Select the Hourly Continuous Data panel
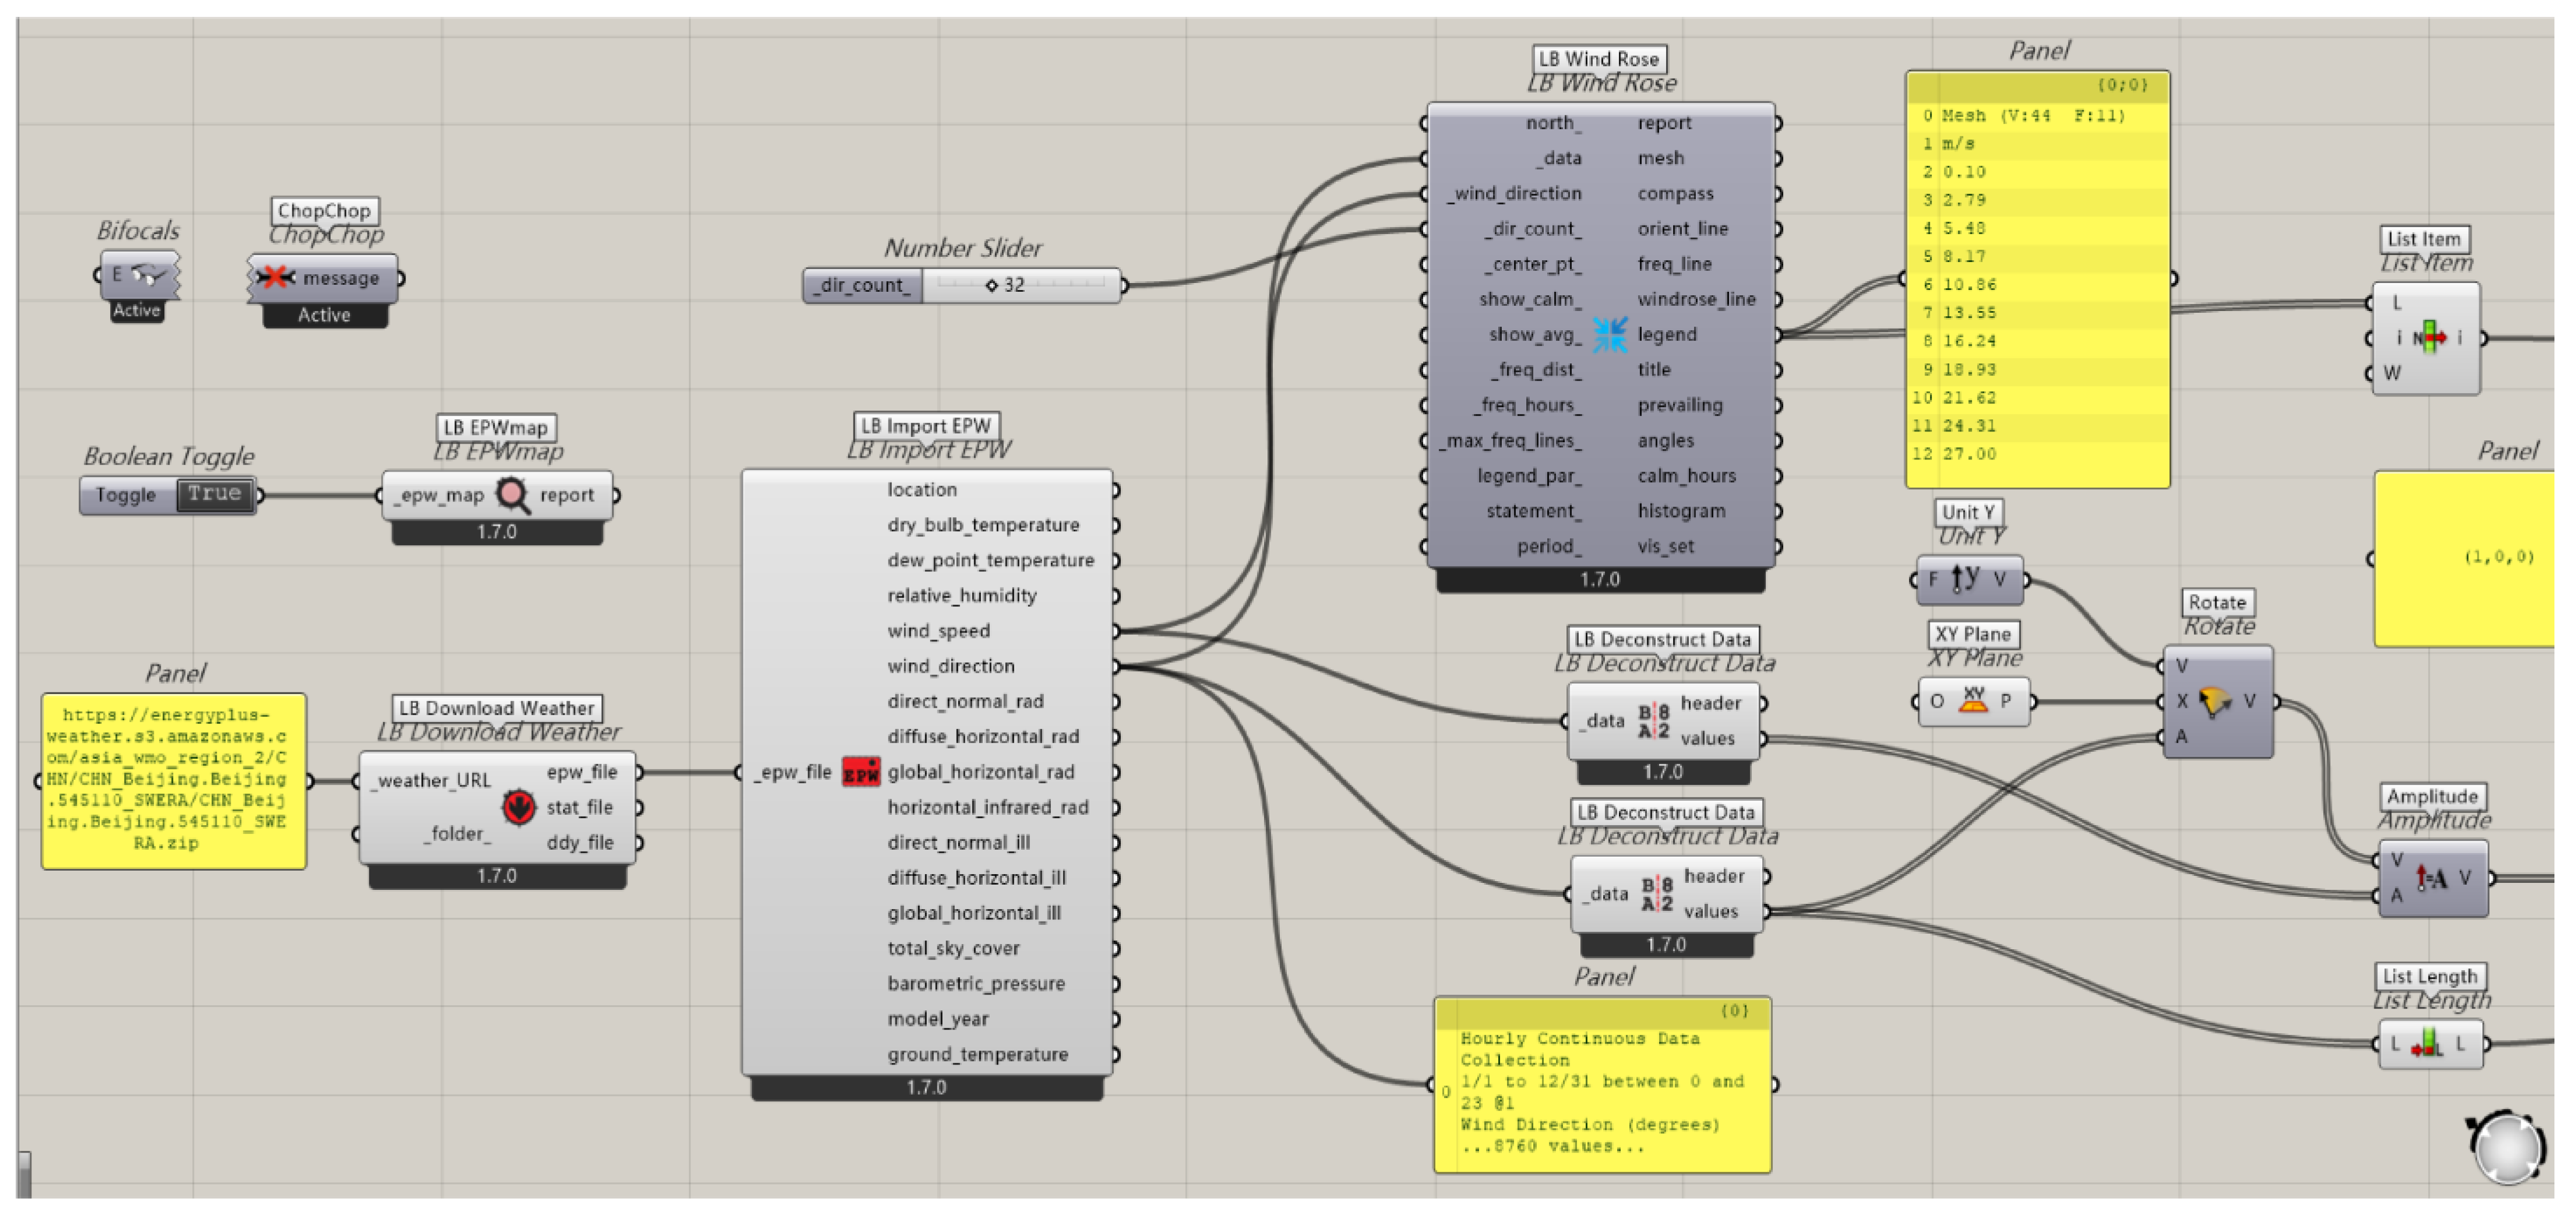 pyautogui.click(x=1602, y=1084)
